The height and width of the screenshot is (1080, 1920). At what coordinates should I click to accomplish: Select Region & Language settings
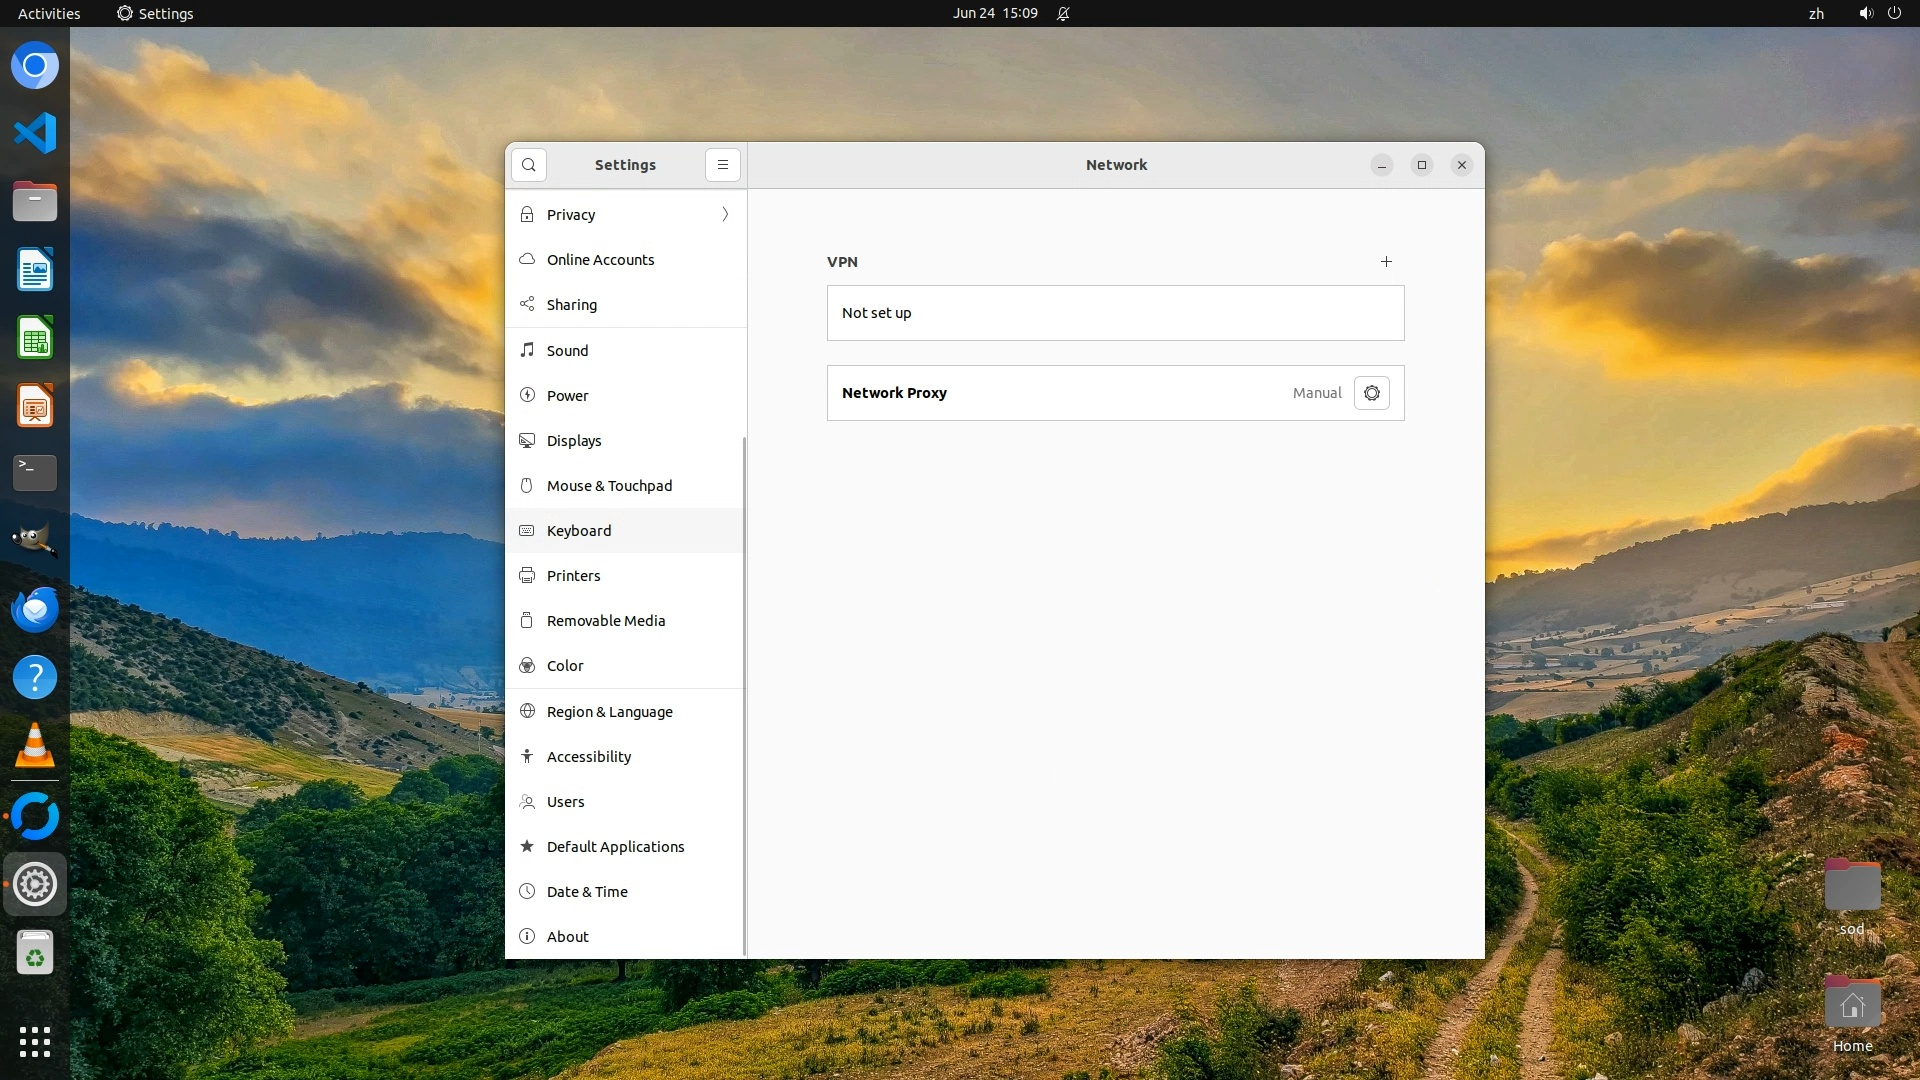pyautogui.click(x=609, y=712)
